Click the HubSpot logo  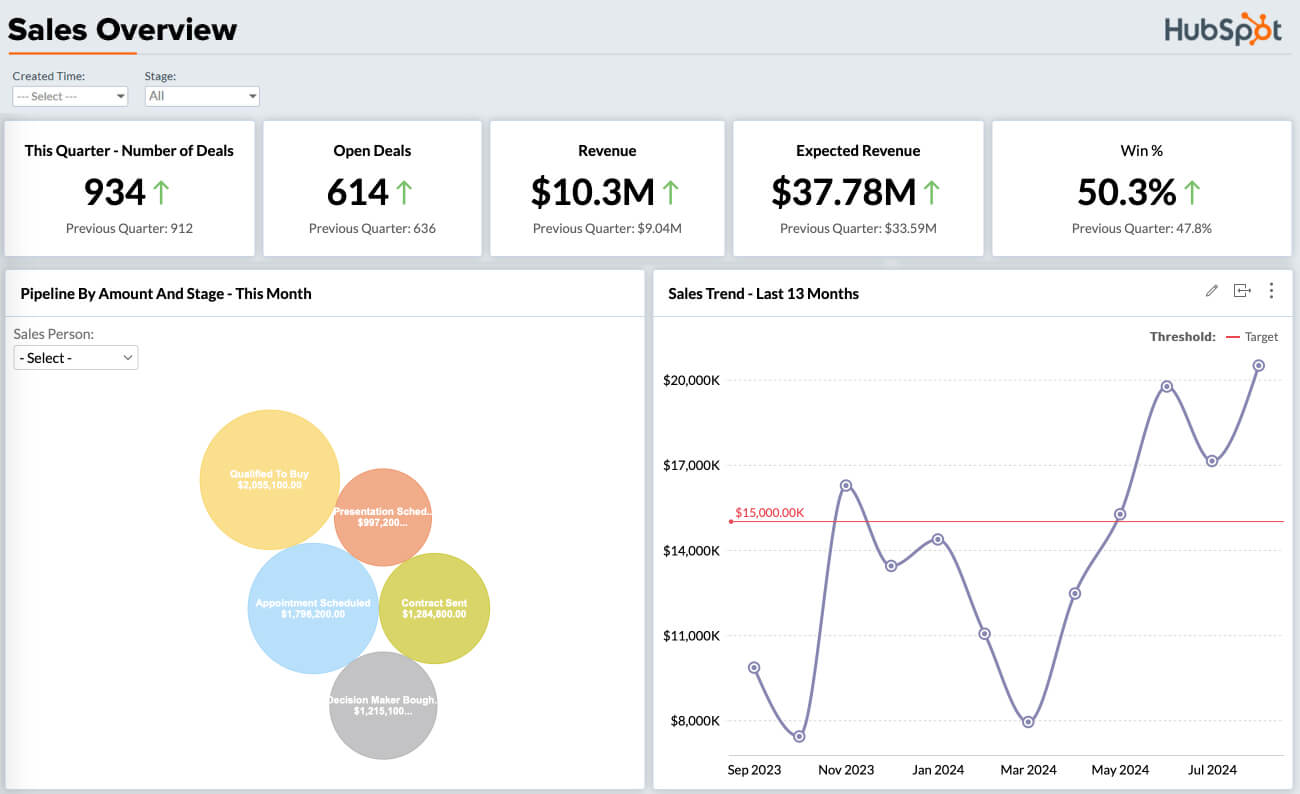pyautogui.click(x=1222, y=30)
